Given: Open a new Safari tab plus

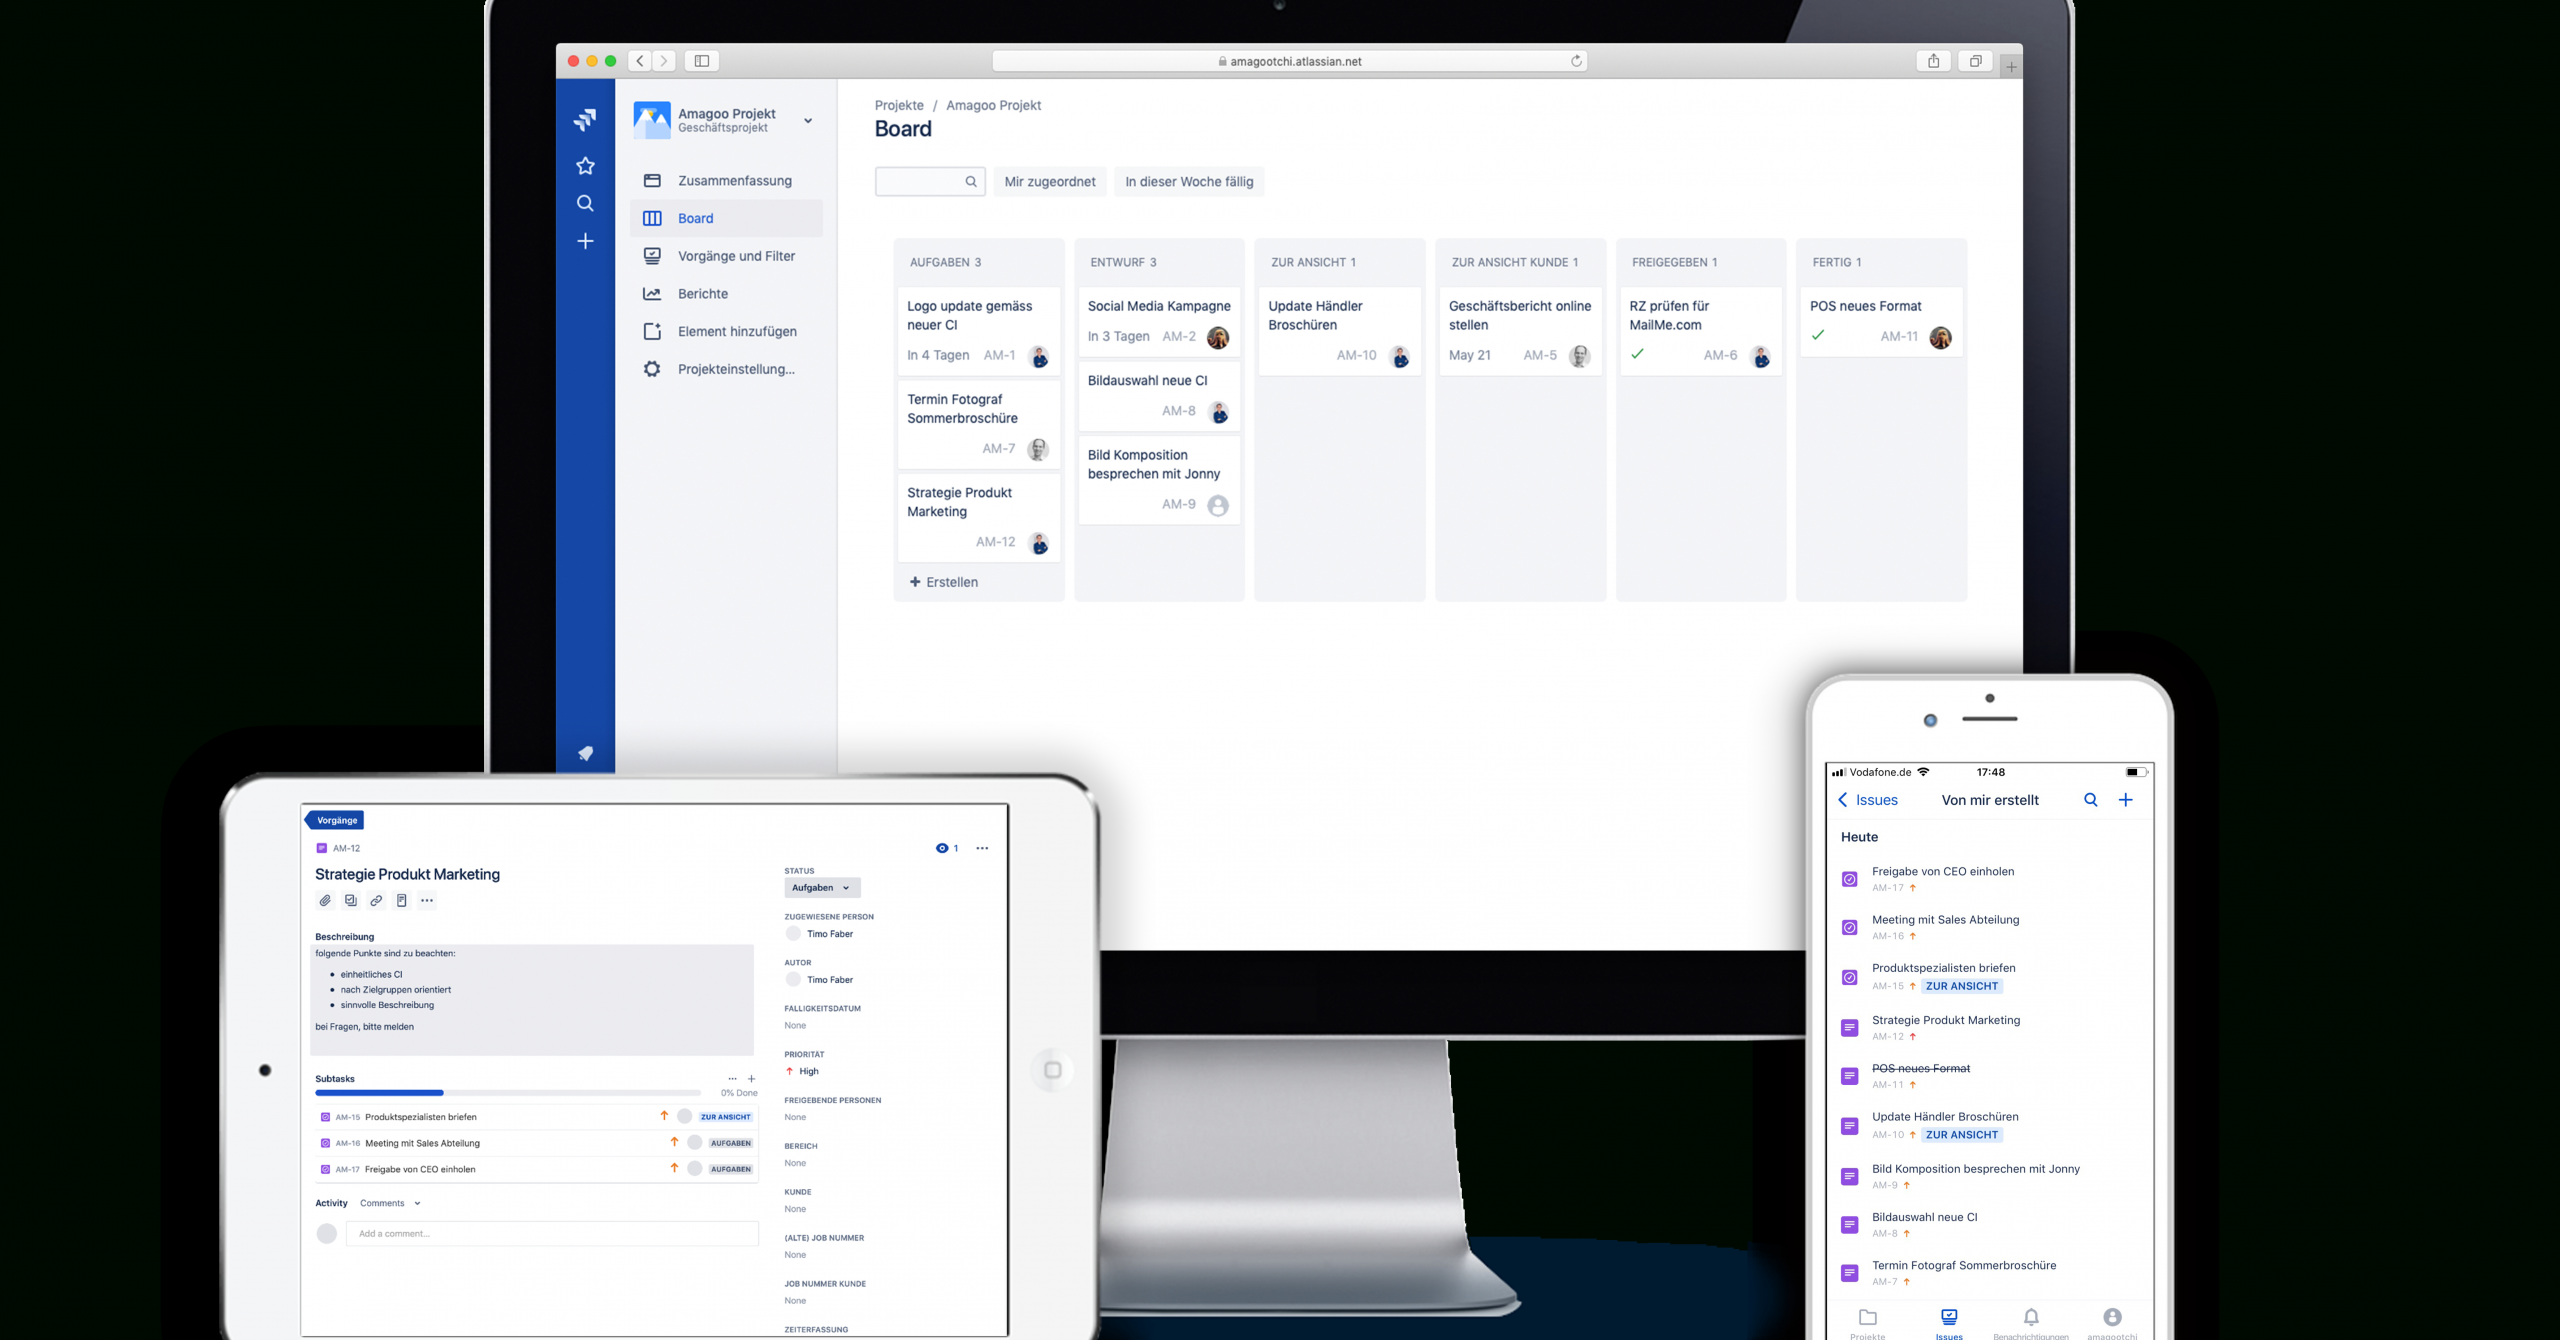Looking at the screenshot, I should pos(2011,67).
